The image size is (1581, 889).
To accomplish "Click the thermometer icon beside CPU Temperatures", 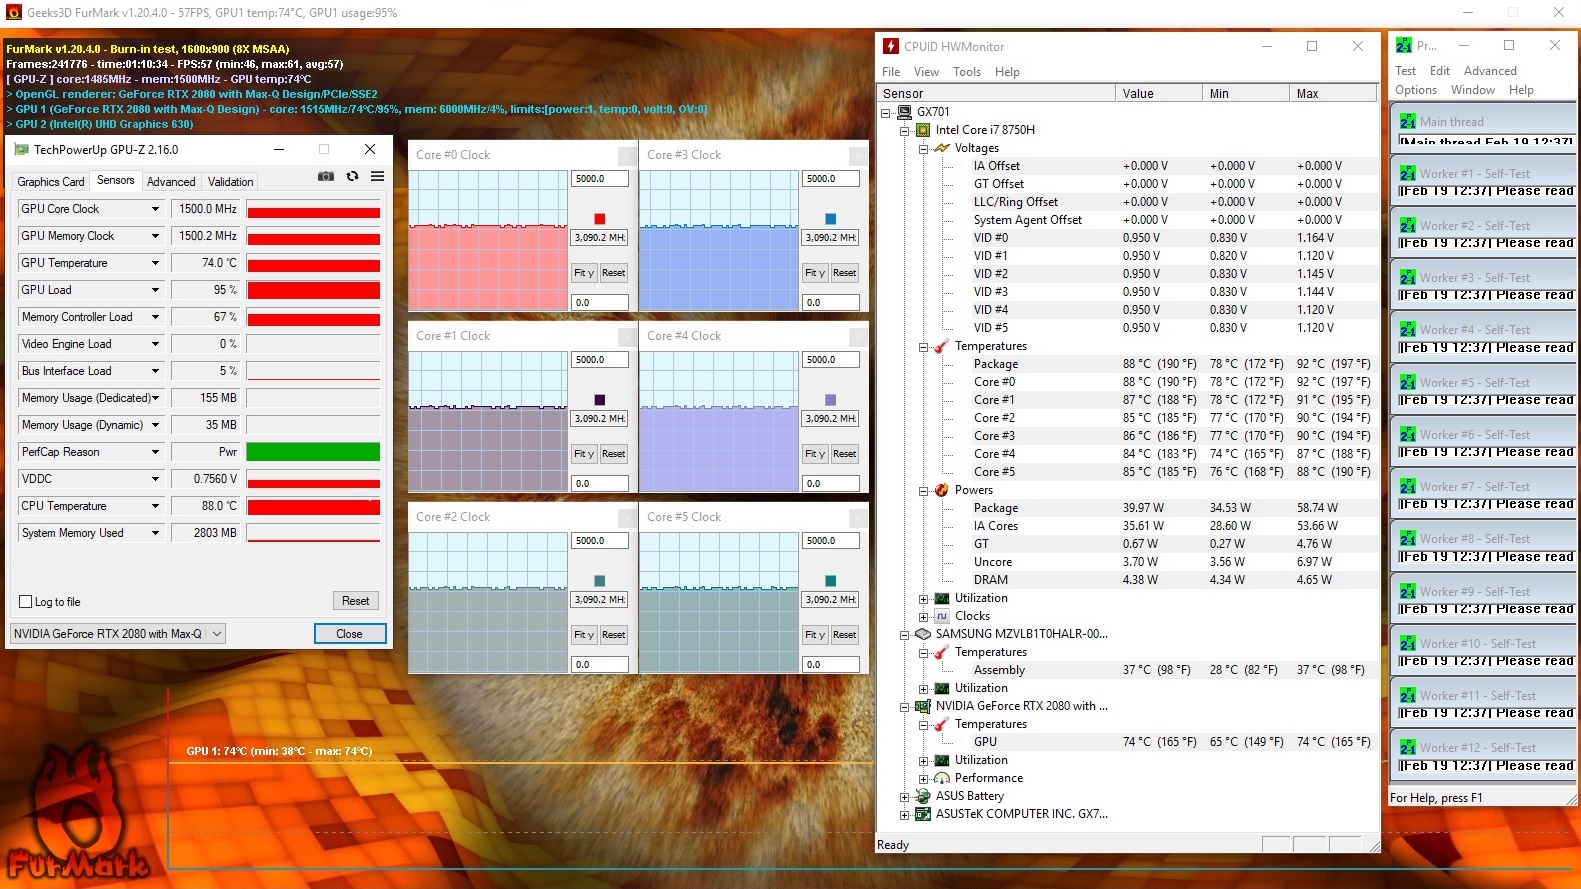I will [x=942, y=346].
